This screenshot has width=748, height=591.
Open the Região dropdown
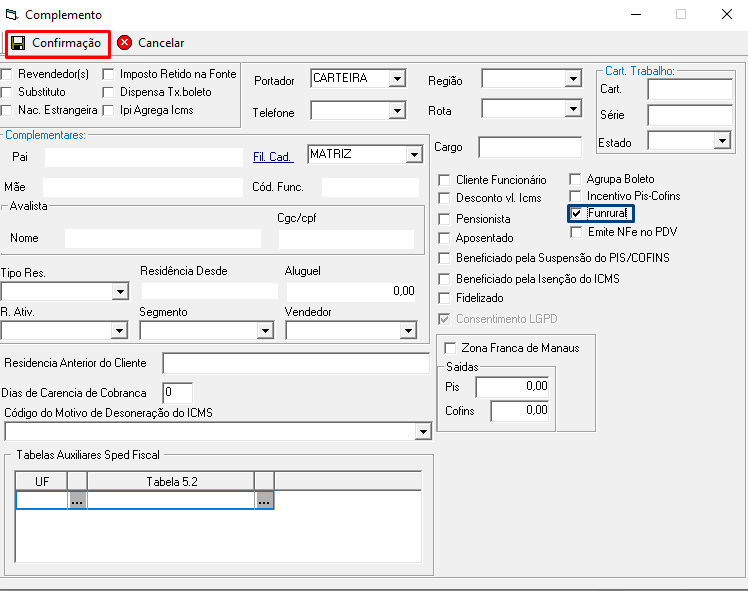(573, 79)
